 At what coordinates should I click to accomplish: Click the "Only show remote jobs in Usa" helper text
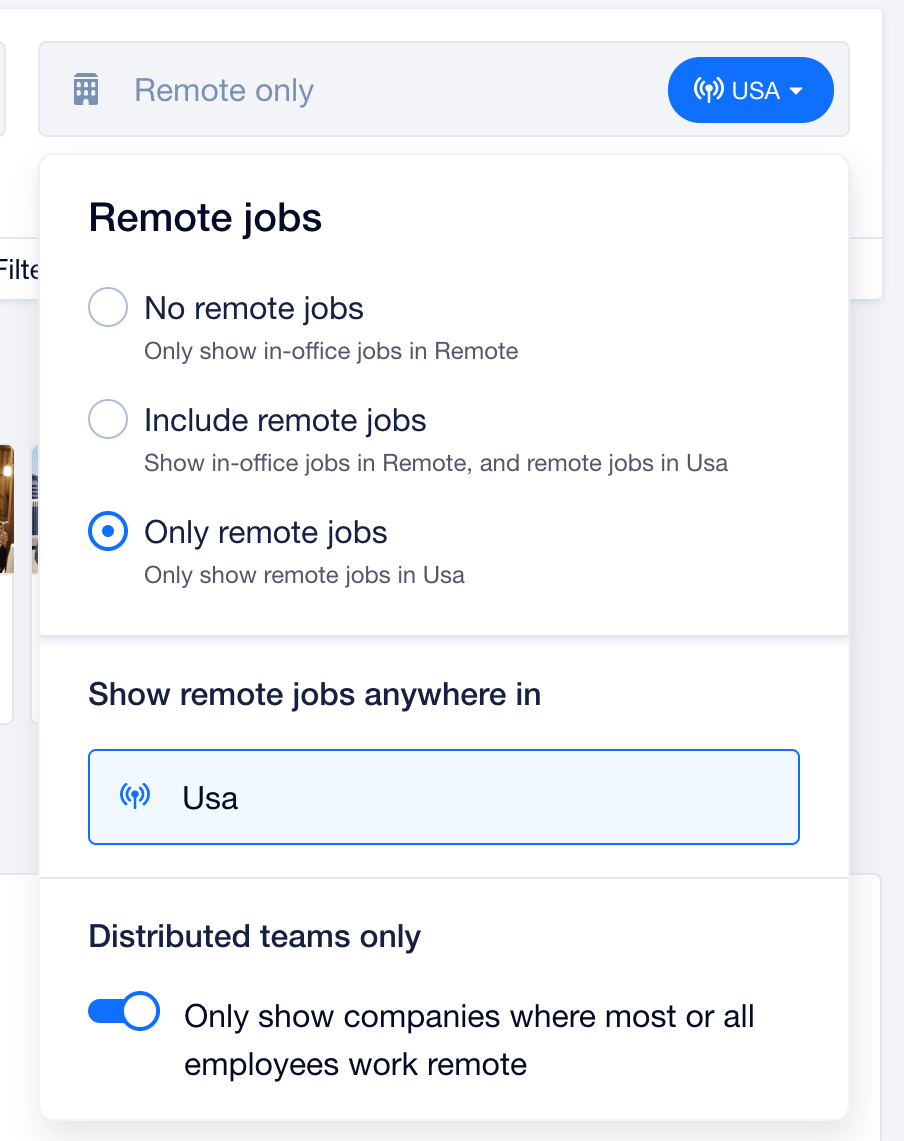(x=302, y=575)
